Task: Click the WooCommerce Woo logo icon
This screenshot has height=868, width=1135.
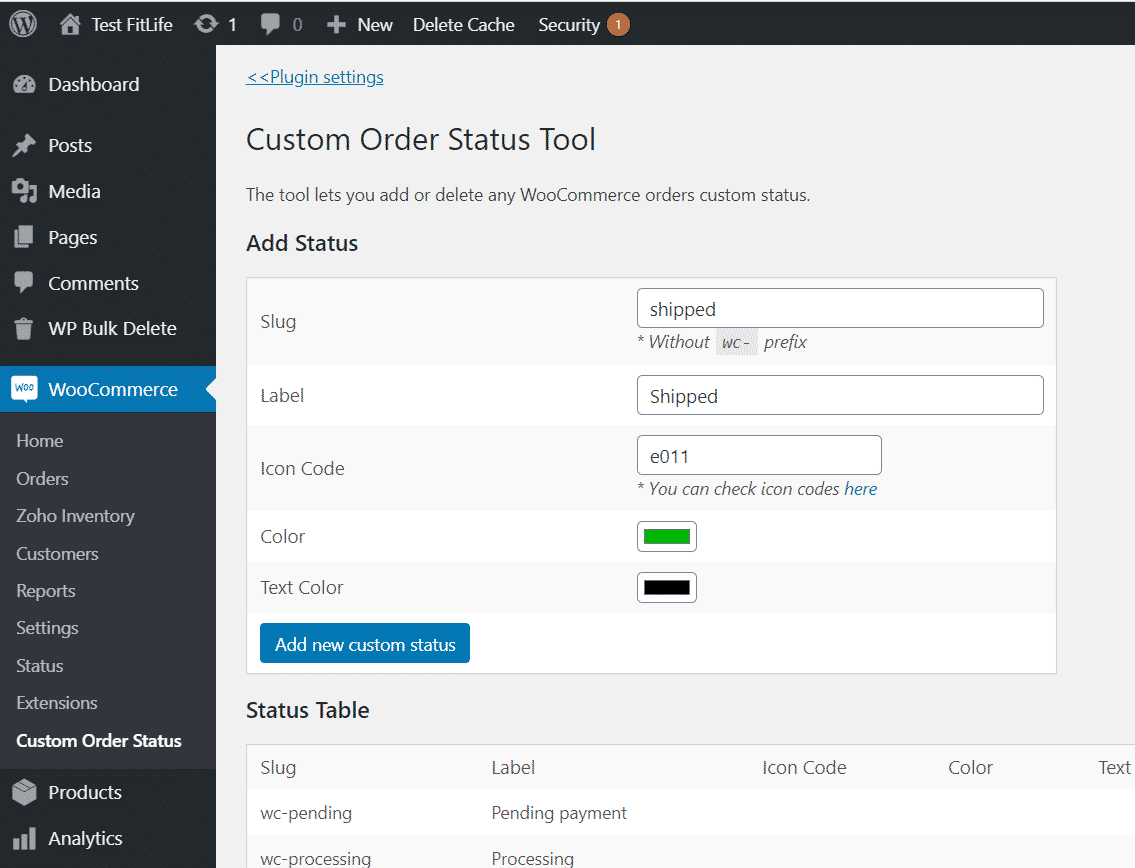Action: tap(25, 389)
